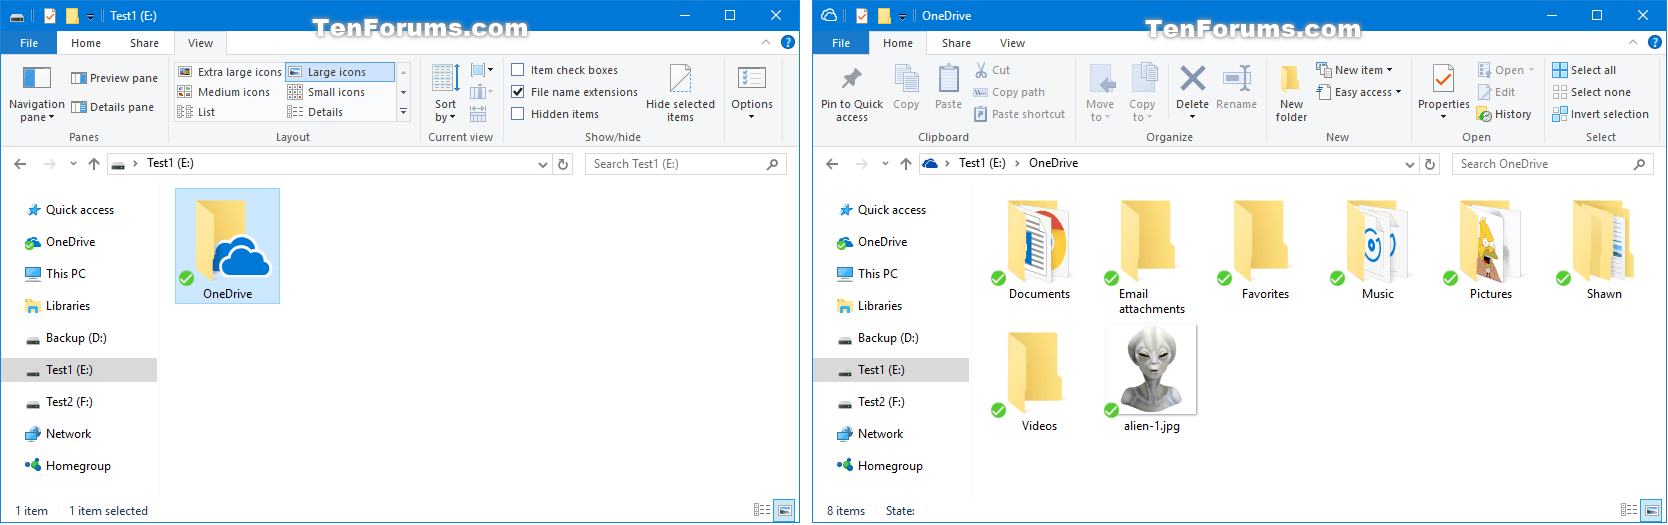Choose Large icons layout
The height and width of the screenshot is (525, 1668).
point(339,72)
